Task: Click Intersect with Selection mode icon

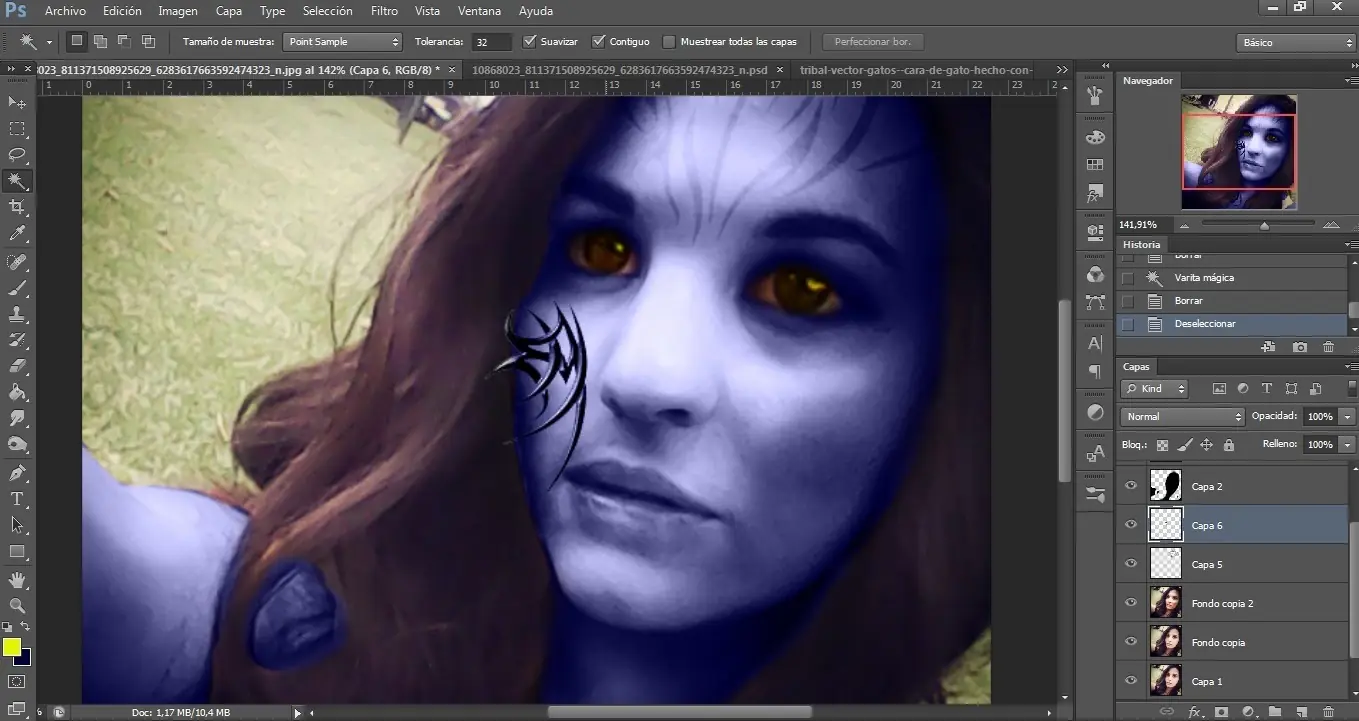Action: pos(148,41)
